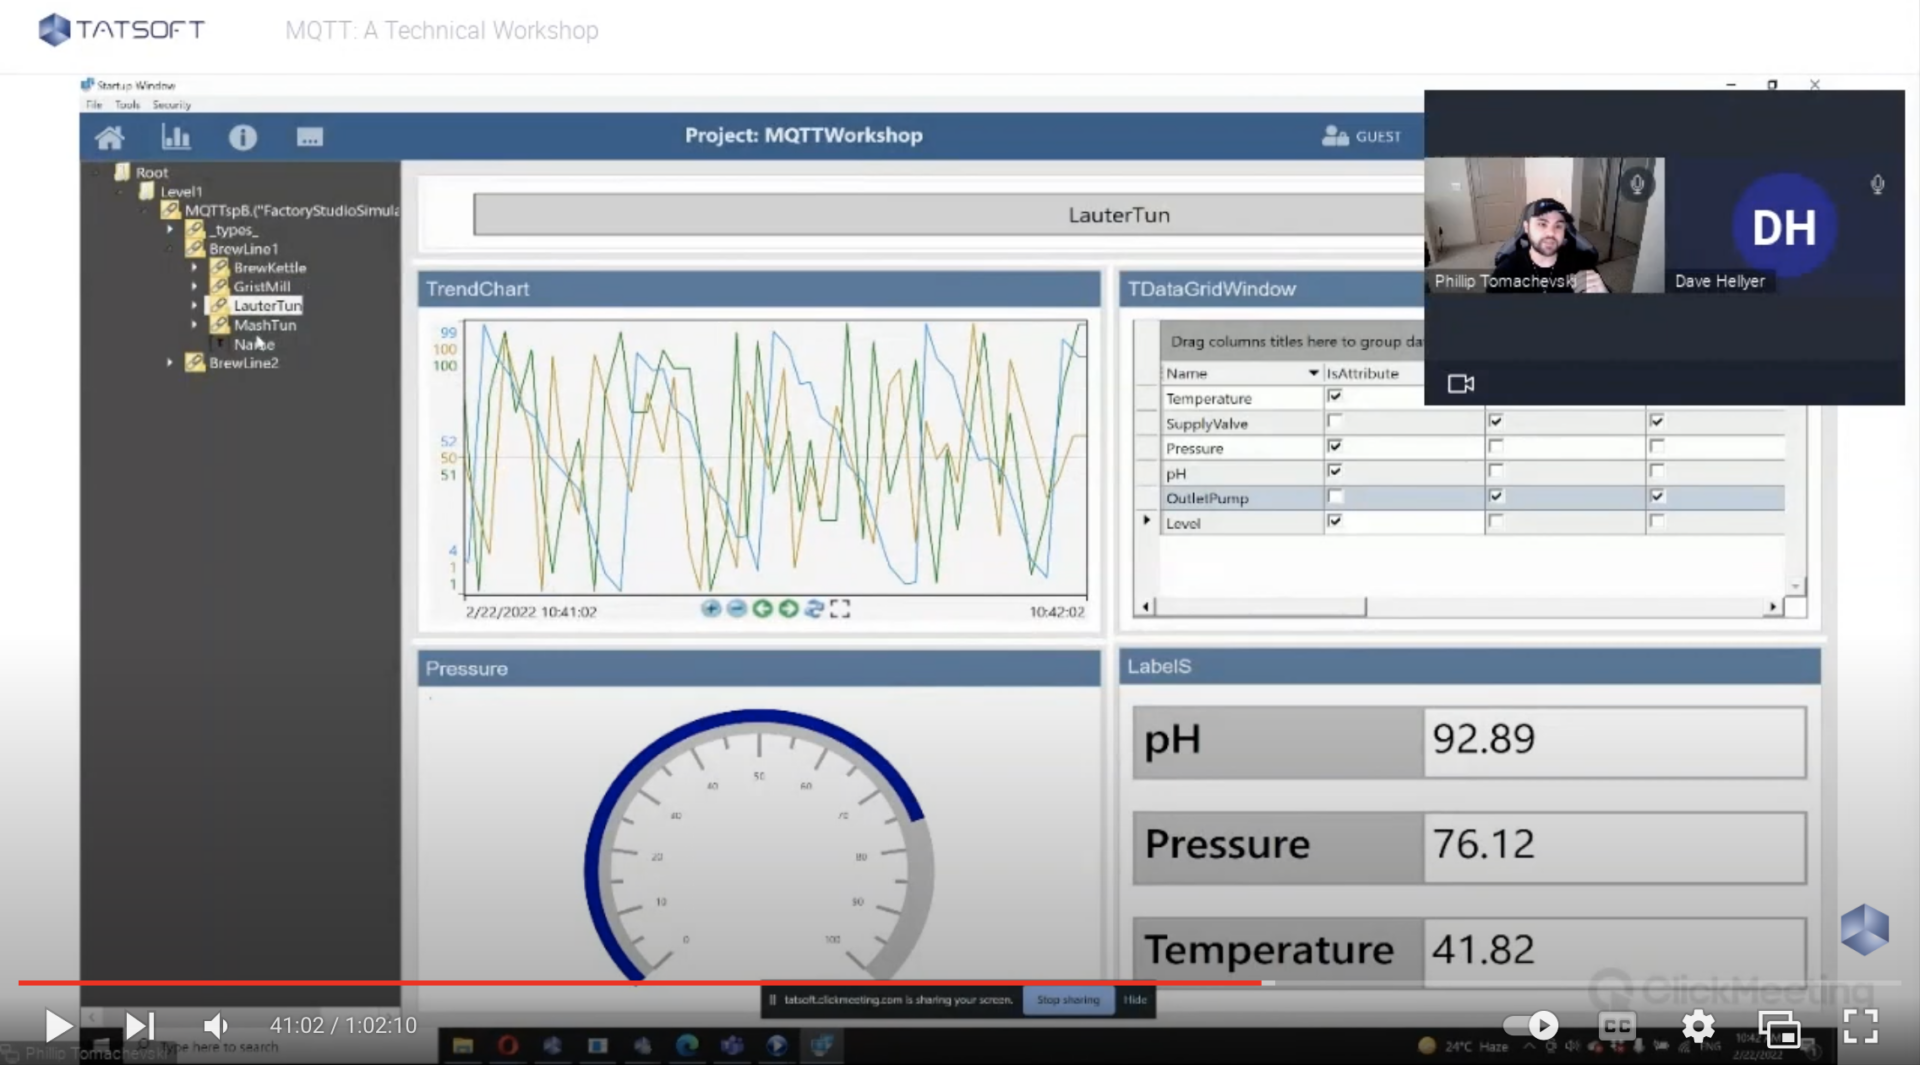Select the Name item under BrewLine1
This screenshot has height=1065, width=1920.
(254, 344)
